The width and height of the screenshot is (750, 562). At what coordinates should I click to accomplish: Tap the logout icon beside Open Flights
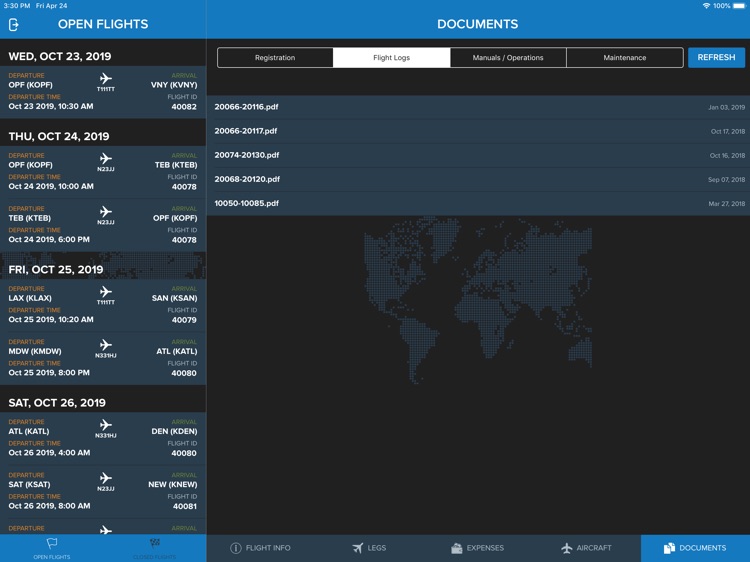click(13, 24)
